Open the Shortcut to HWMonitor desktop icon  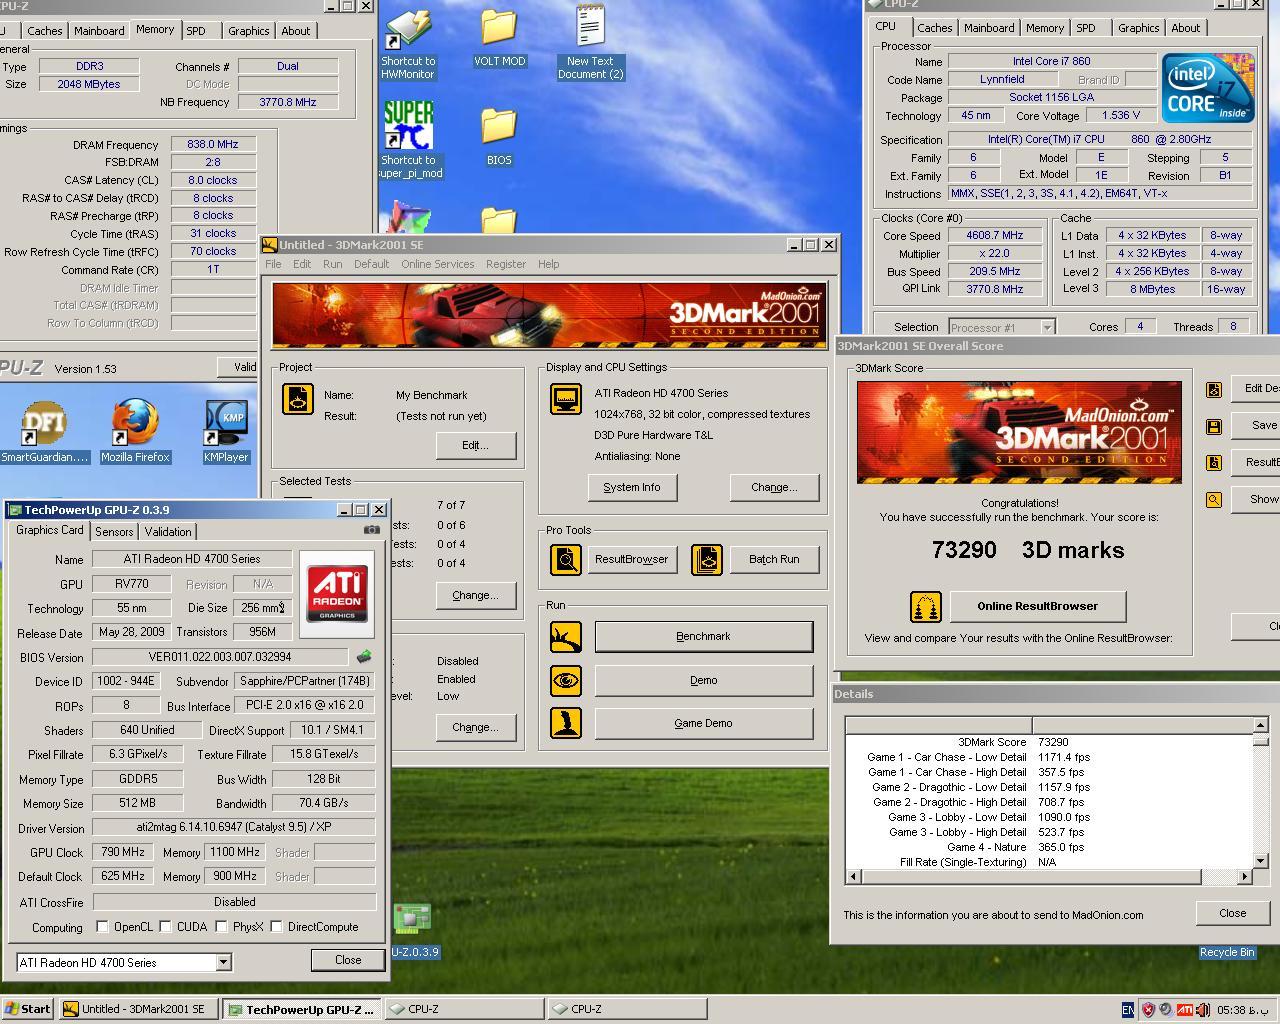408,44
